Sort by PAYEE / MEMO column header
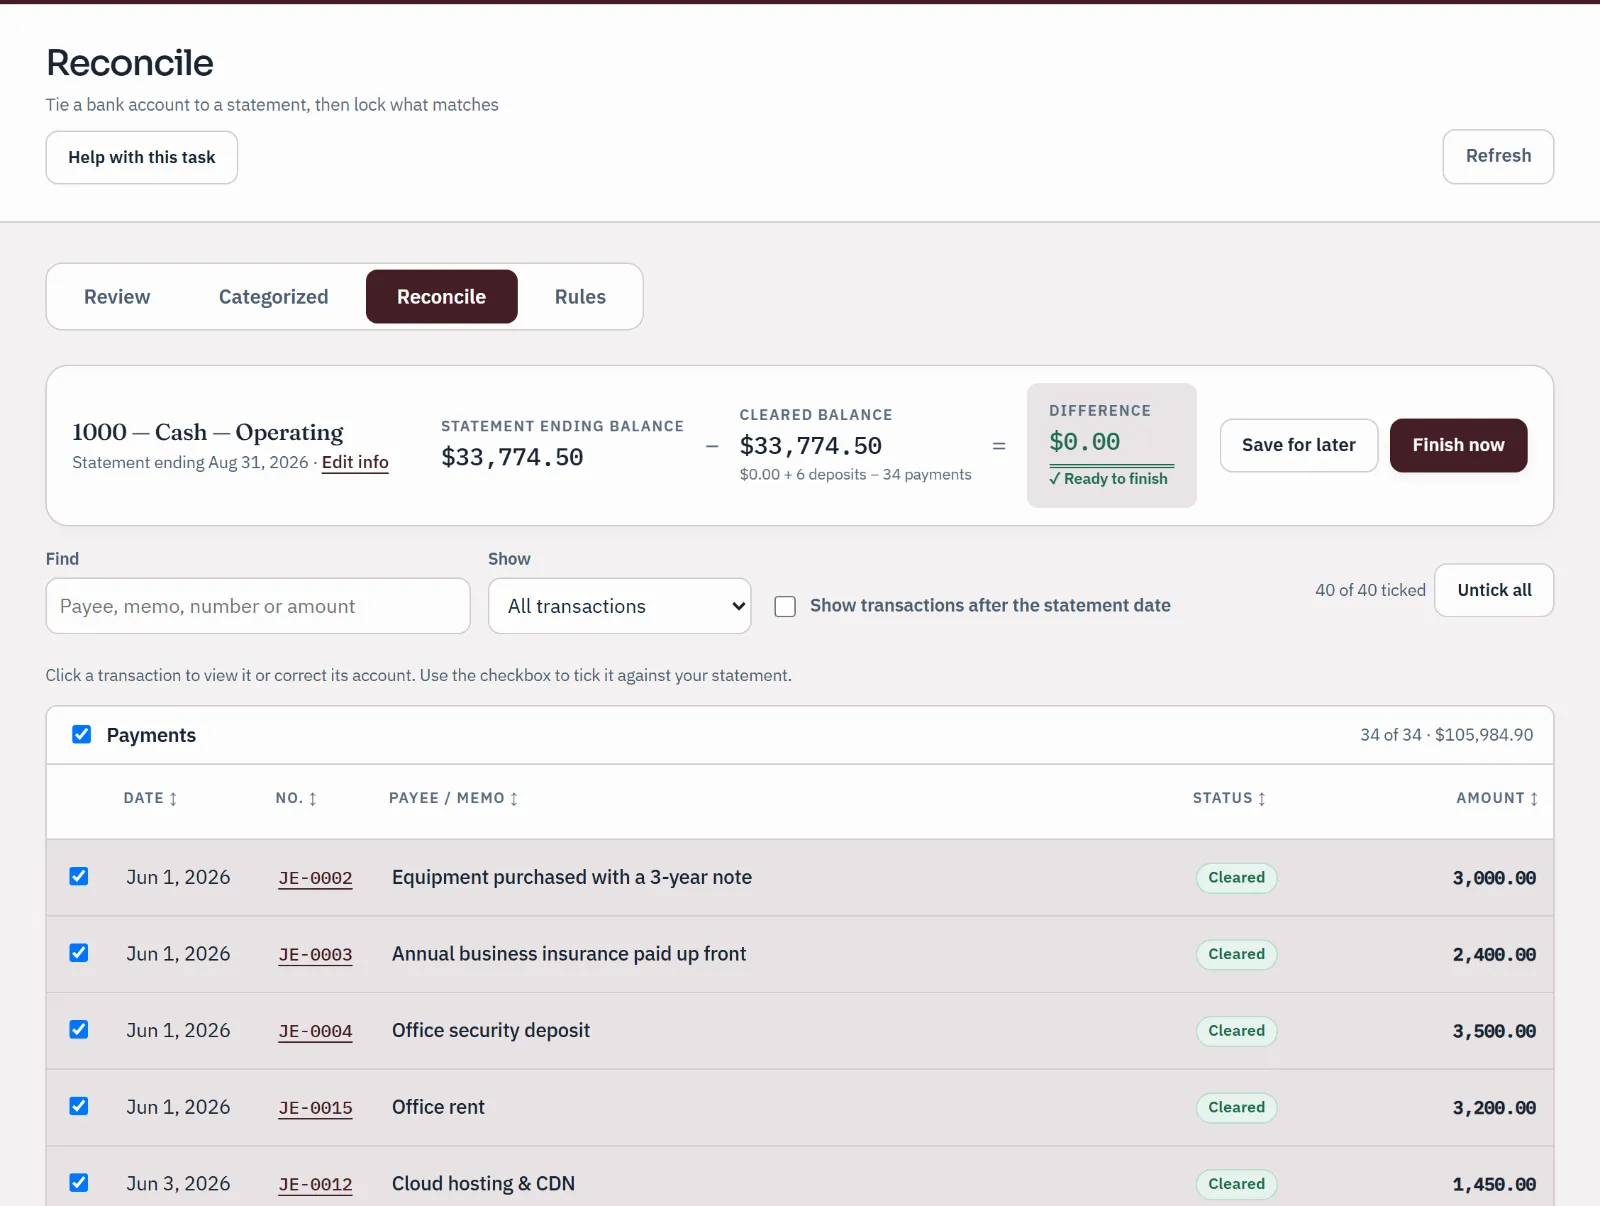The height and width of the screenshot is (1206, 1600). coord(453,798)
